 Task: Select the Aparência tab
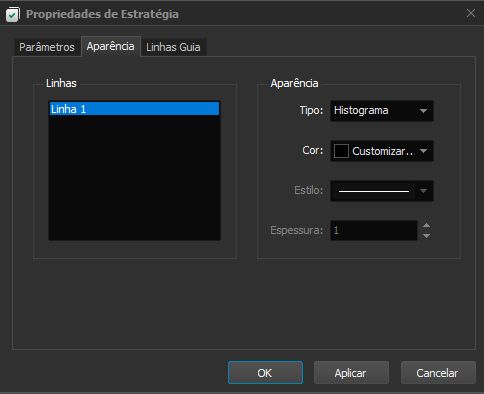(111, 46)
